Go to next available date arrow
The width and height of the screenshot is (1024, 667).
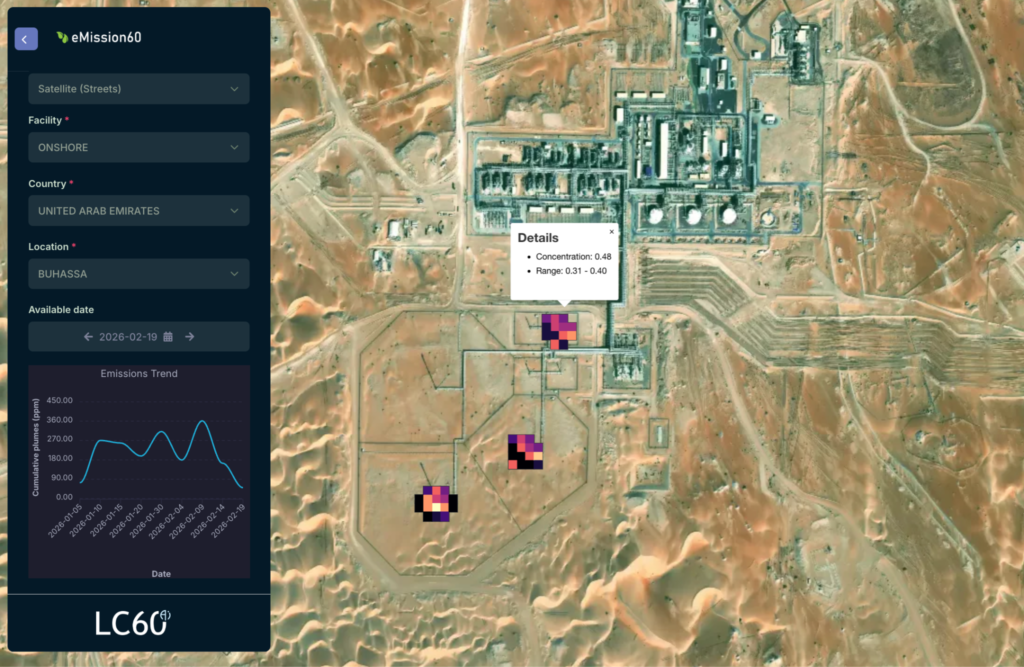coord(189,337)
